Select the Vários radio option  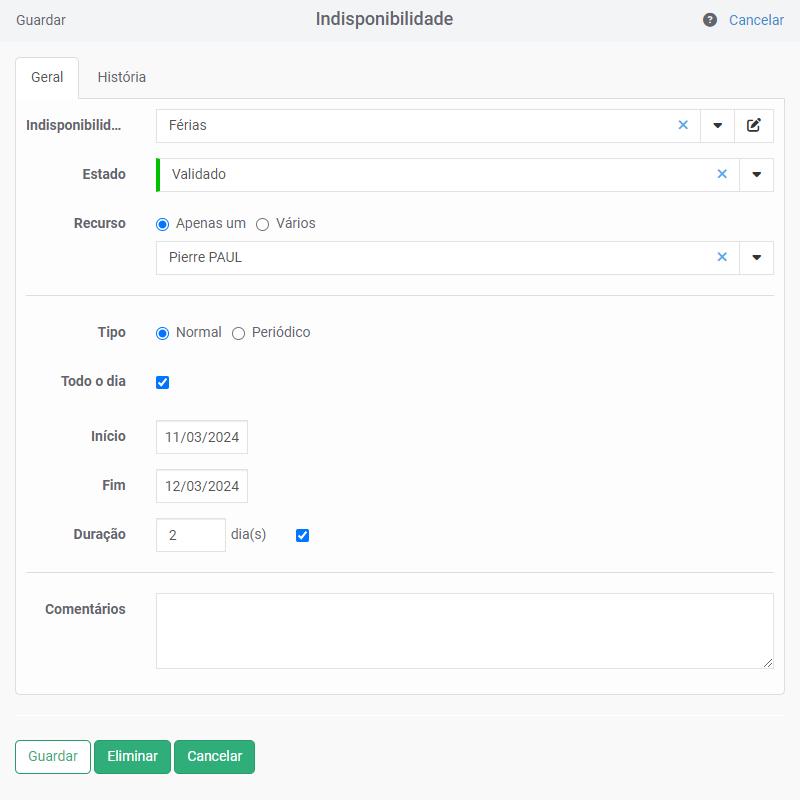(x=262, y=224)
